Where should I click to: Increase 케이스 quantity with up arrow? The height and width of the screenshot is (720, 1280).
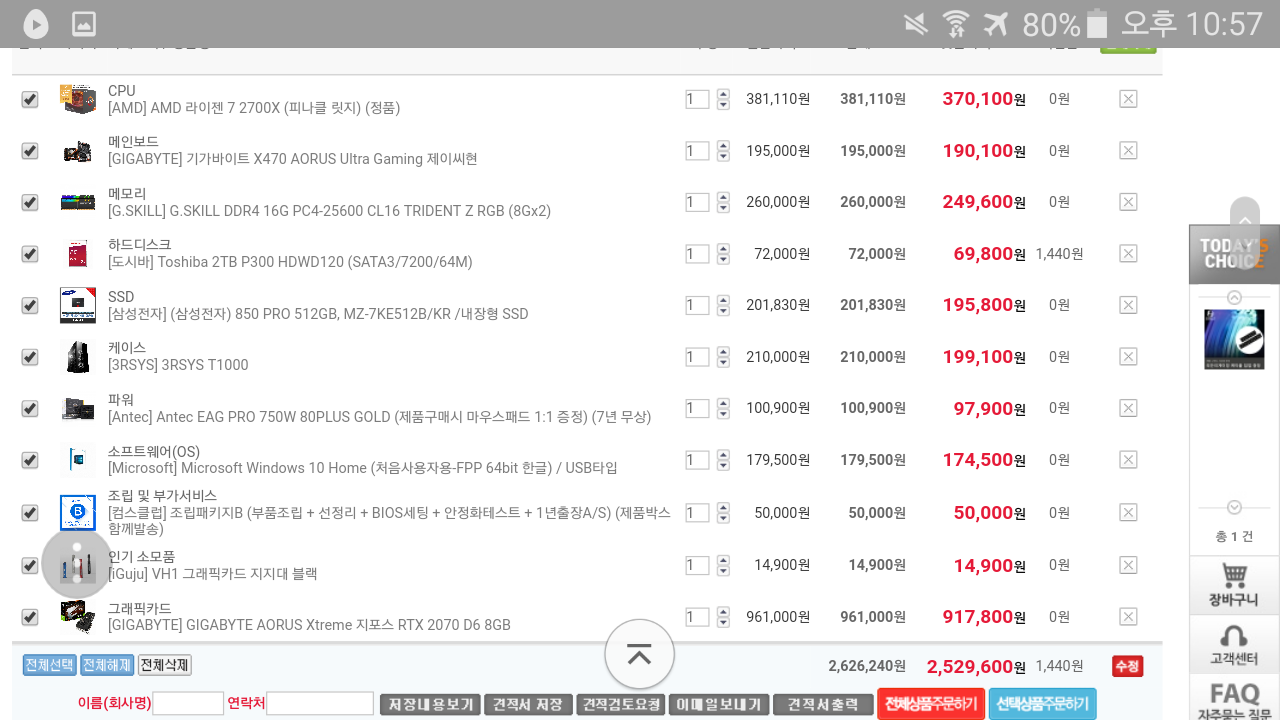[723, 352]
